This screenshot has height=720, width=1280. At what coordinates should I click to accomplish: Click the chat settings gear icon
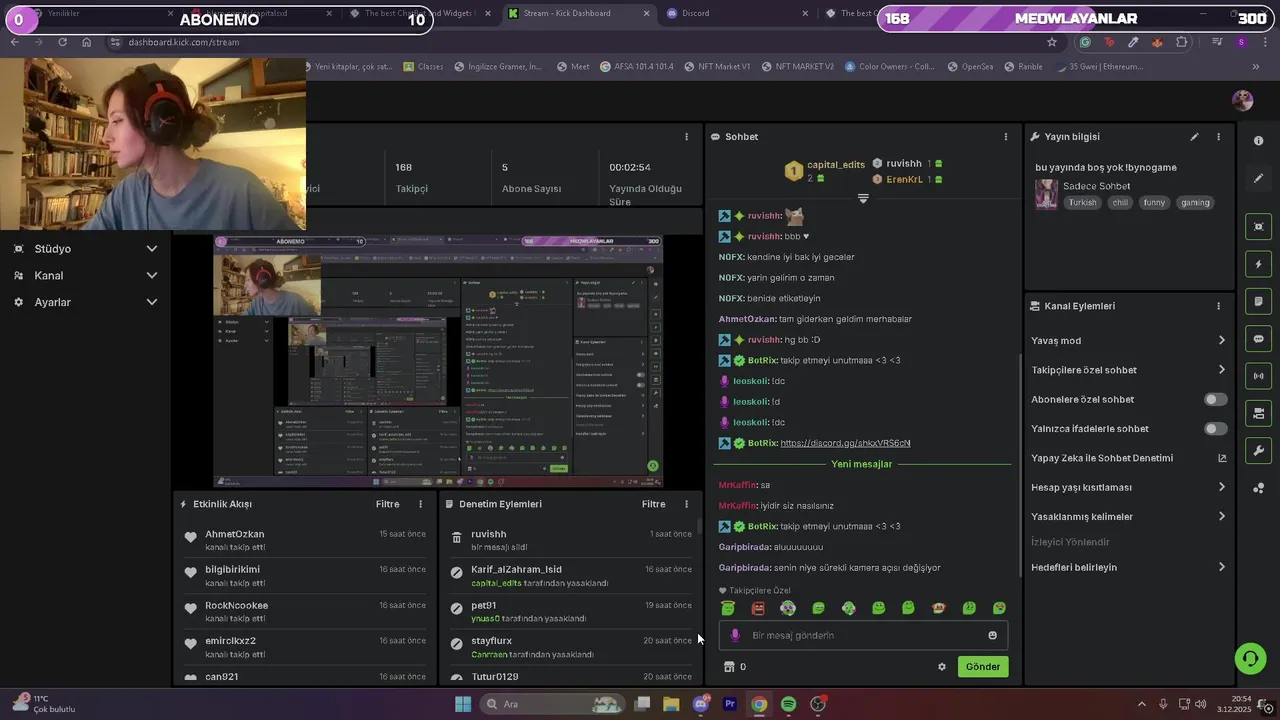941,667
